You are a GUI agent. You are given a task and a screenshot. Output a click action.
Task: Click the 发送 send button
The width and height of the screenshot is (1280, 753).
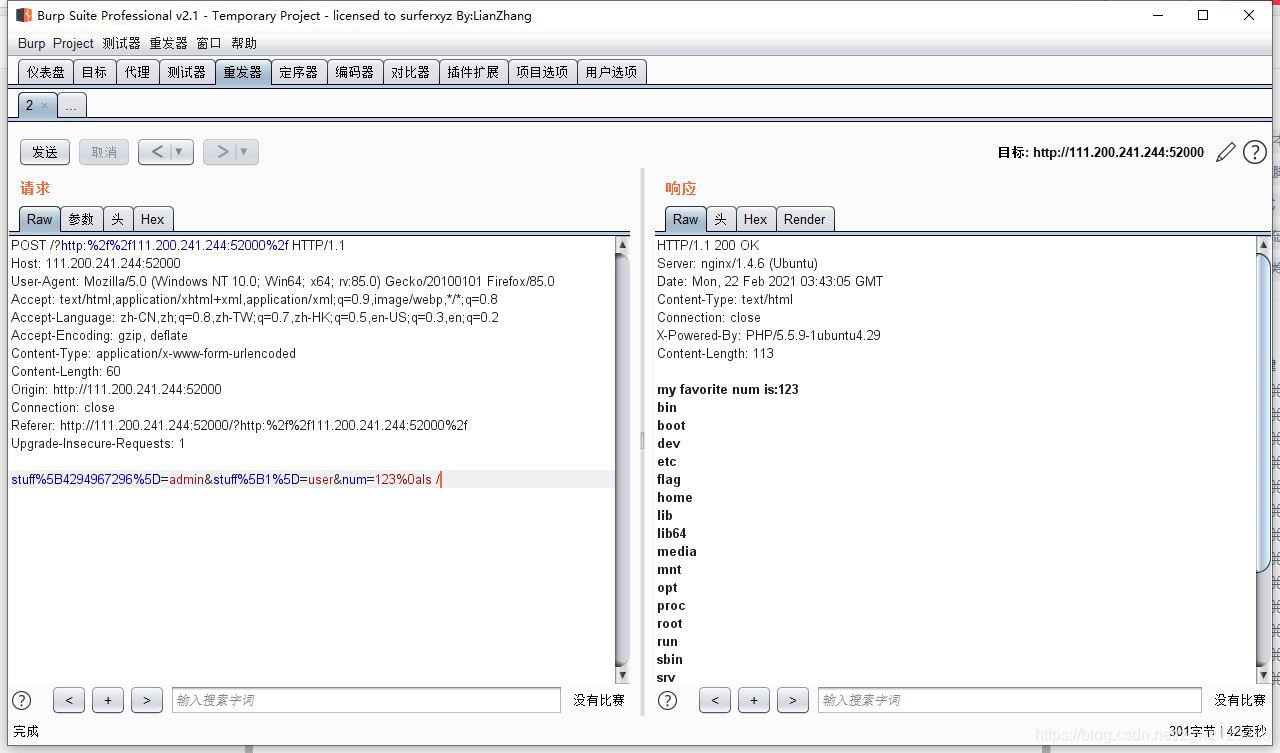pyautogui.click(x=45, y=152)
